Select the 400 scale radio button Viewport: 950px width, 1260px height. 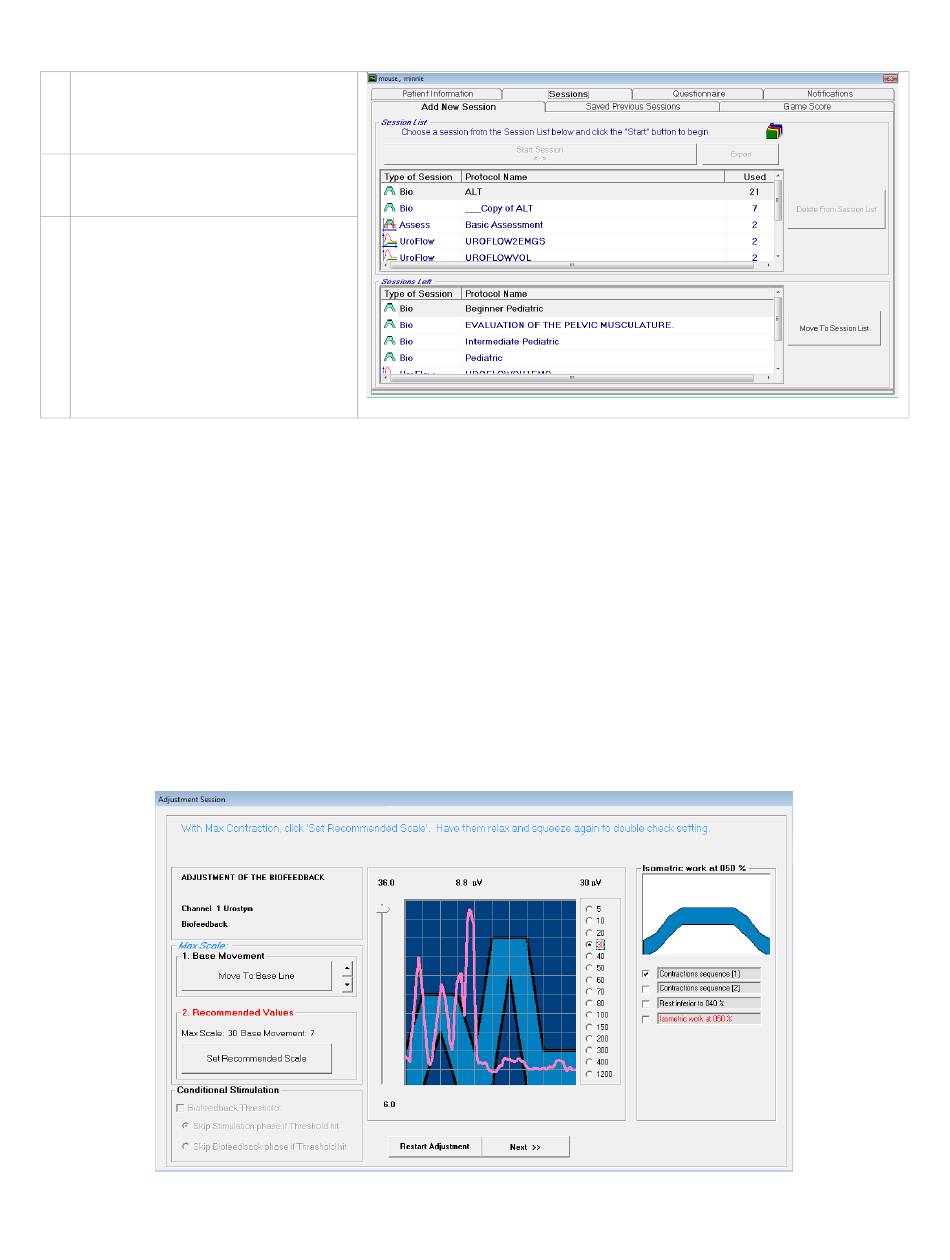coord(588,1063)
